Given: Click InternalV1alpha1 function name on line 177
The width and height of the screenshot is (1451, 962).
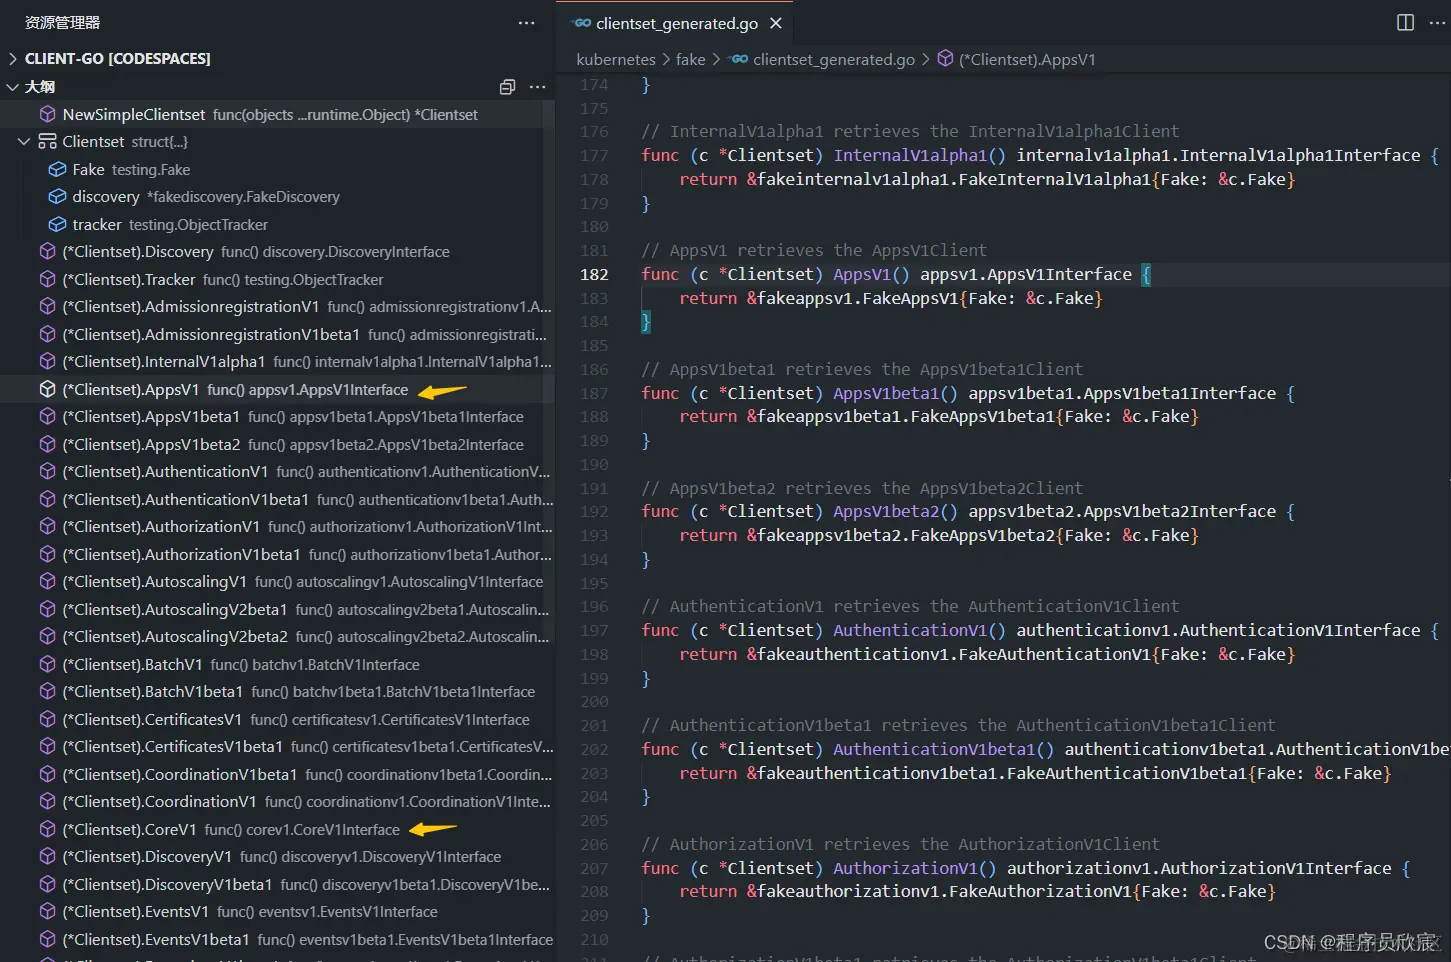Looking at the screenshot, I should 910,156.
